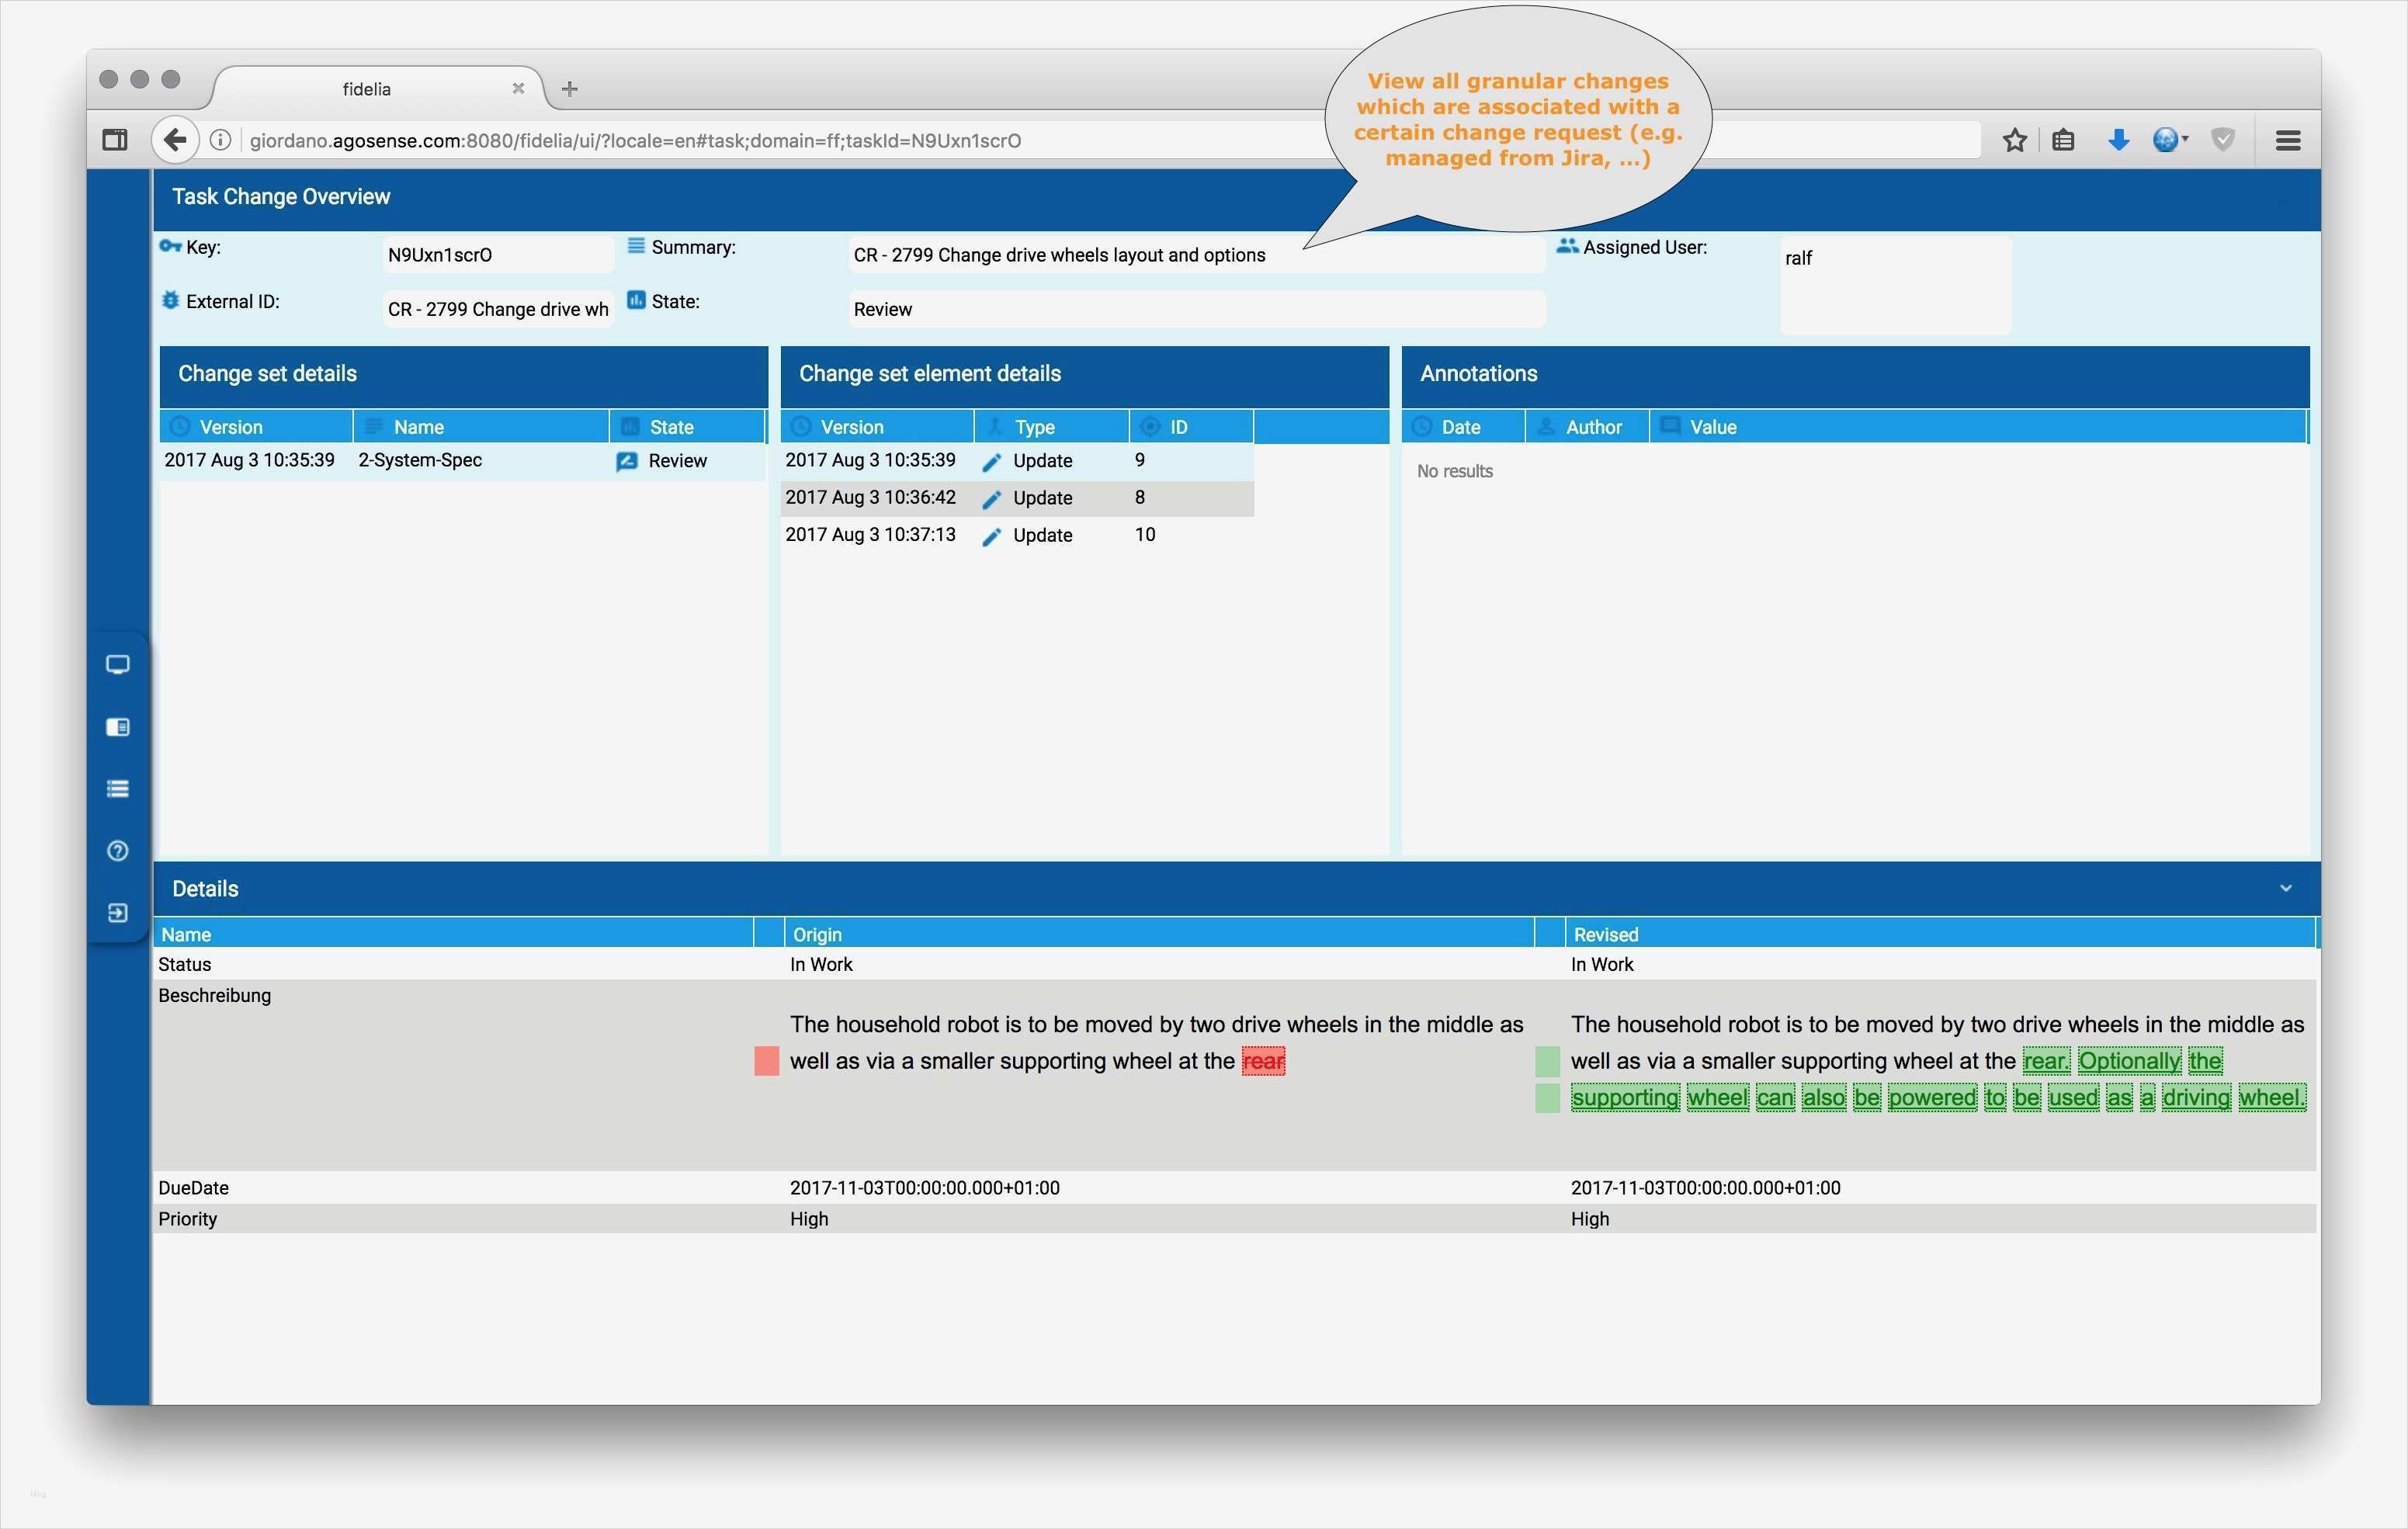Bookmark page with the star icon

click(2014, 140)
